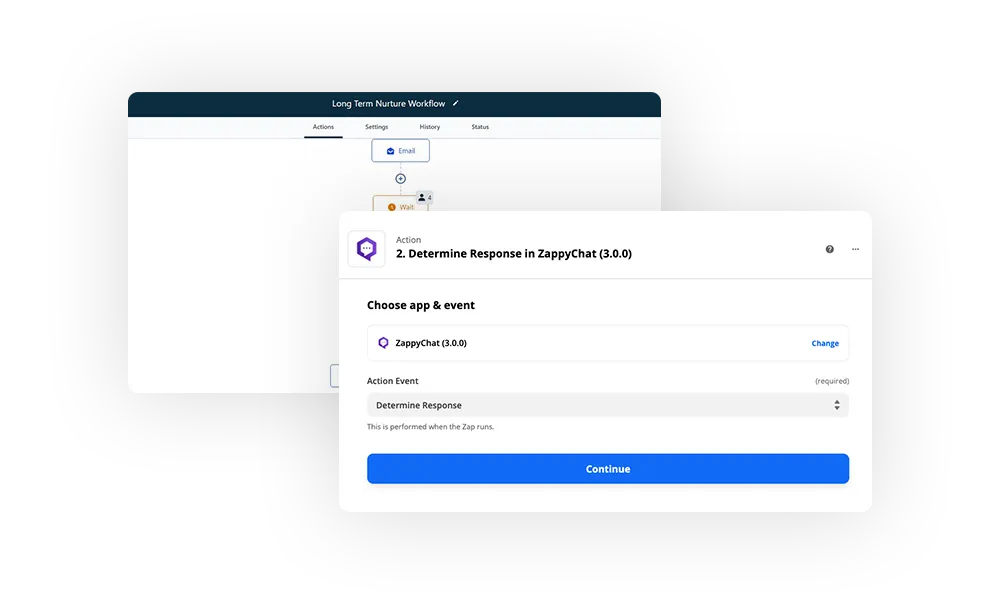Image resolution: width=997 pixels, height=613 pixels.
Task: Click the small ZappyChat icon in the app field
Action: click(x=383, y=343)
